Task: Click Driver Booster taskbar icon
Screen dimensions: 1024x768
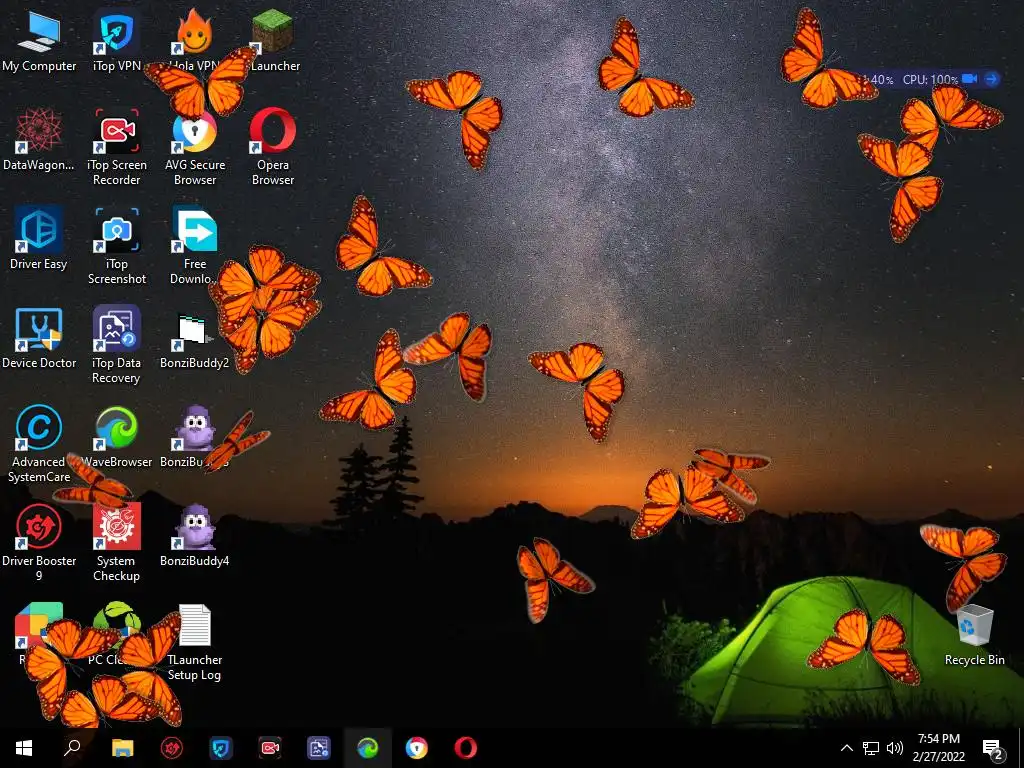Action: [172, 748]
